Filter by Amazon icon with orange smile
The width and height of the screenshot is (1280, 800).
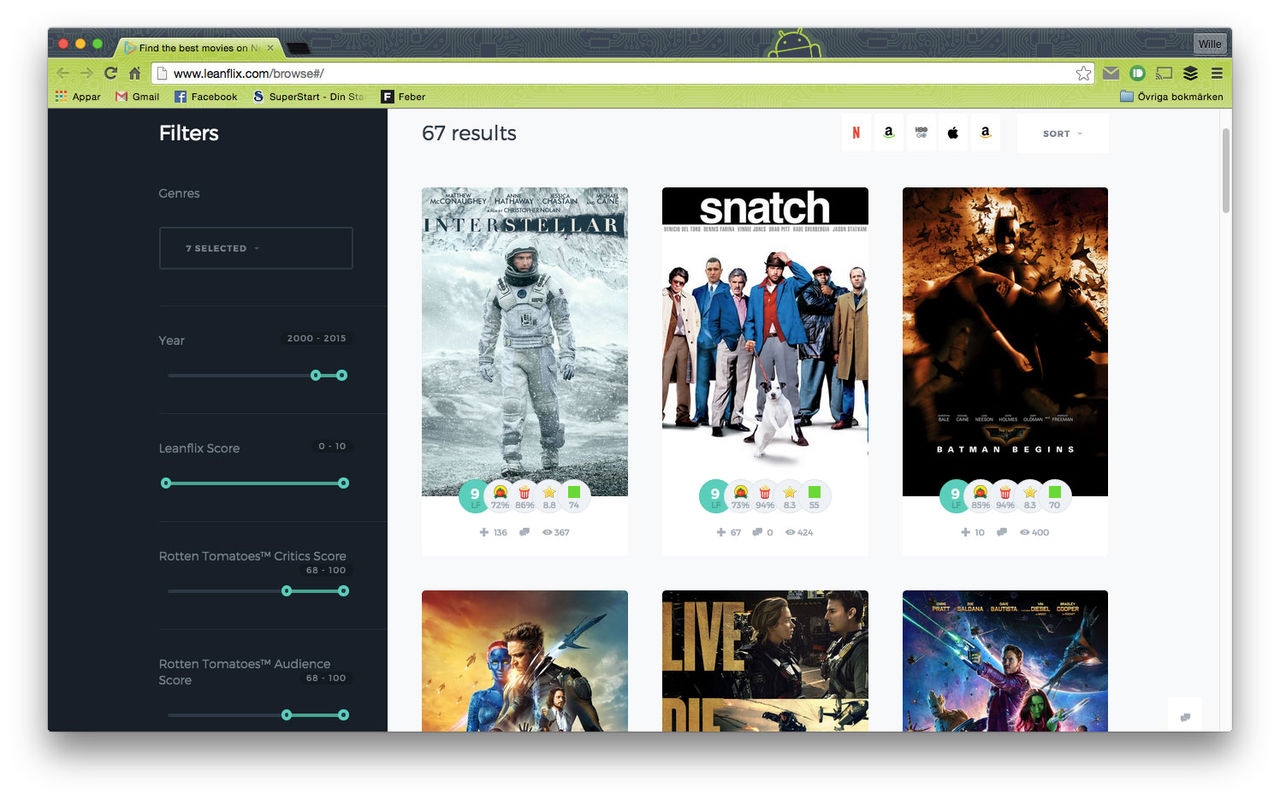click(x=985, y=133)
